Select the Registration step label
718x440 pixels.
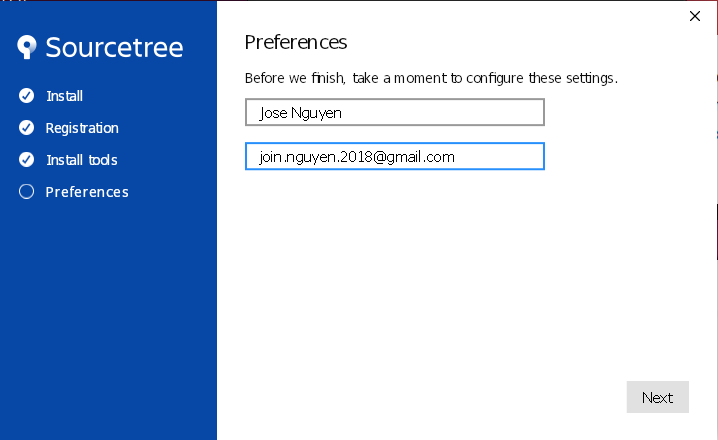click(82, 128)
